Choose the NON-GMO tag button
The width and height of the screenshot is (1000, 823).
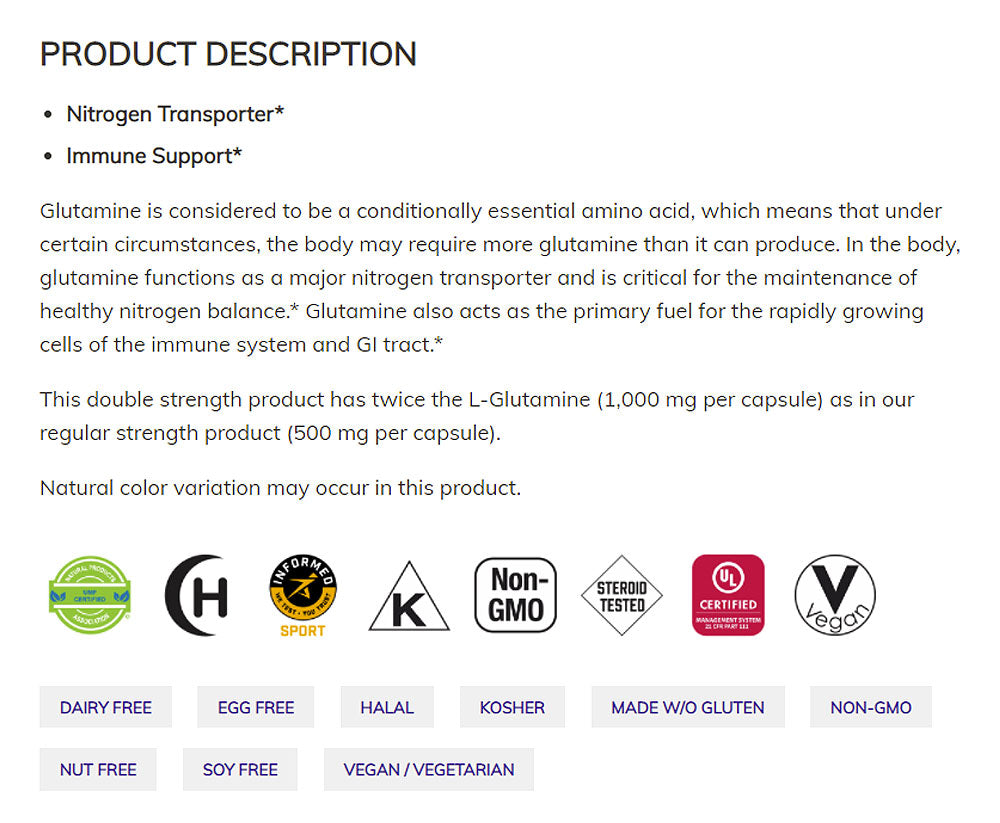871,707
